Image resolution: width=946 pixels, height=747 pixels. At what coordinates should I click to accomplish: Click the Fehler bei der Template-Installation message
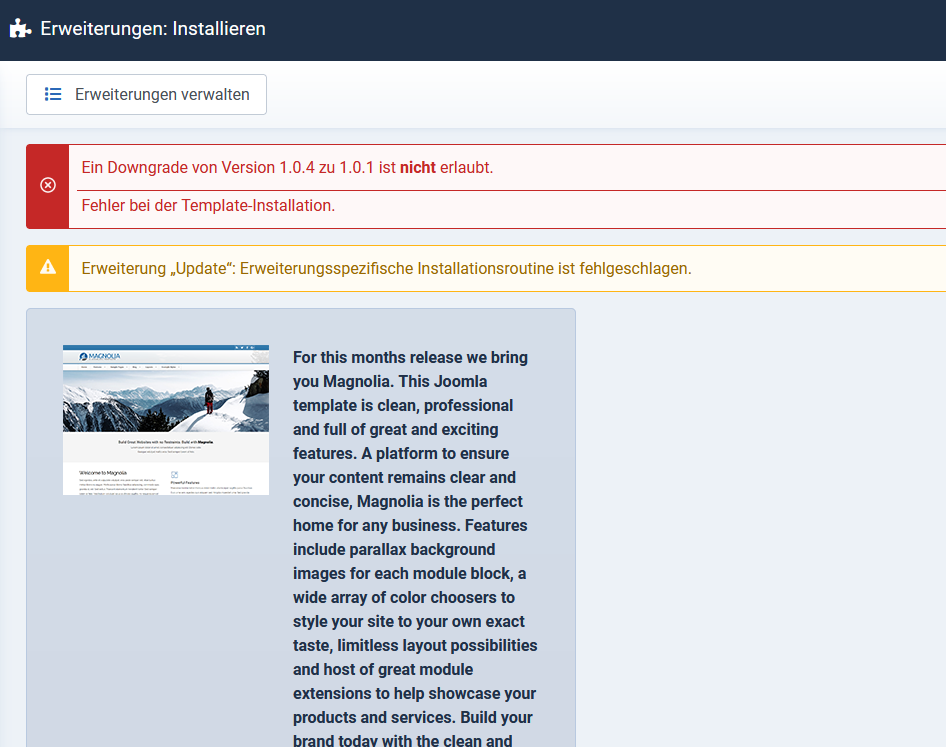click(208, 206)
